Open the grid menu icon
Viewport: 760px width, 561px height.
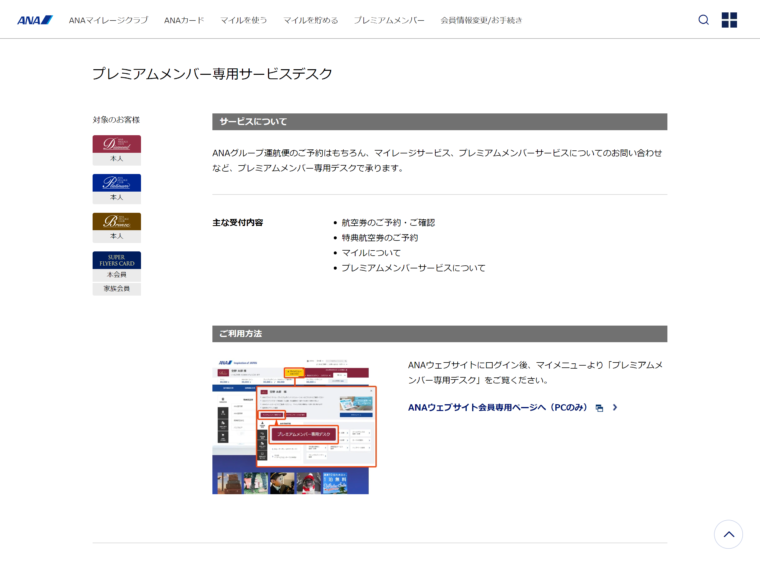click(729, 20)
